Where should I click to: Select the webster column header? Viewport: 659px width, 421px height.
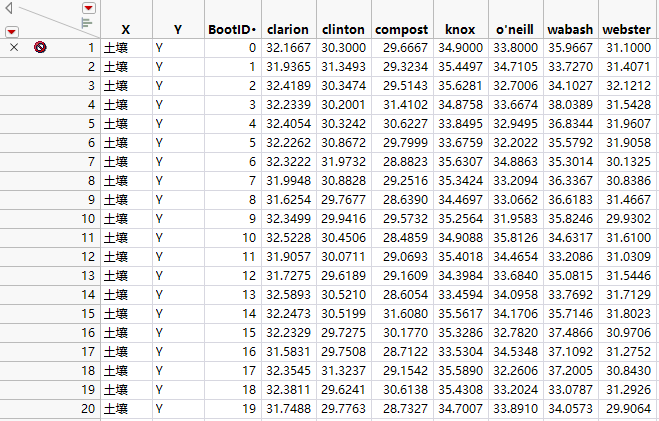[x=627, y=30]
